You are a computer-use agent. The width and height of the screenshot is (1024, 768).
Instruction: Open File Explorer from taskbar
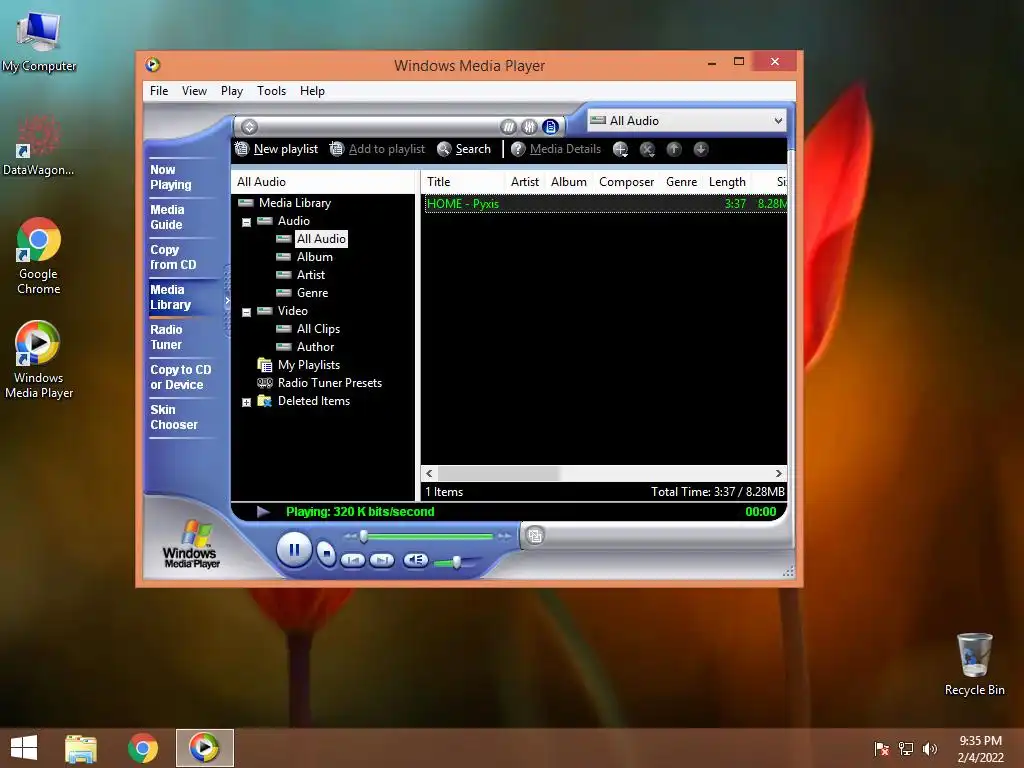pyautogui.click(x=81, y=748)
